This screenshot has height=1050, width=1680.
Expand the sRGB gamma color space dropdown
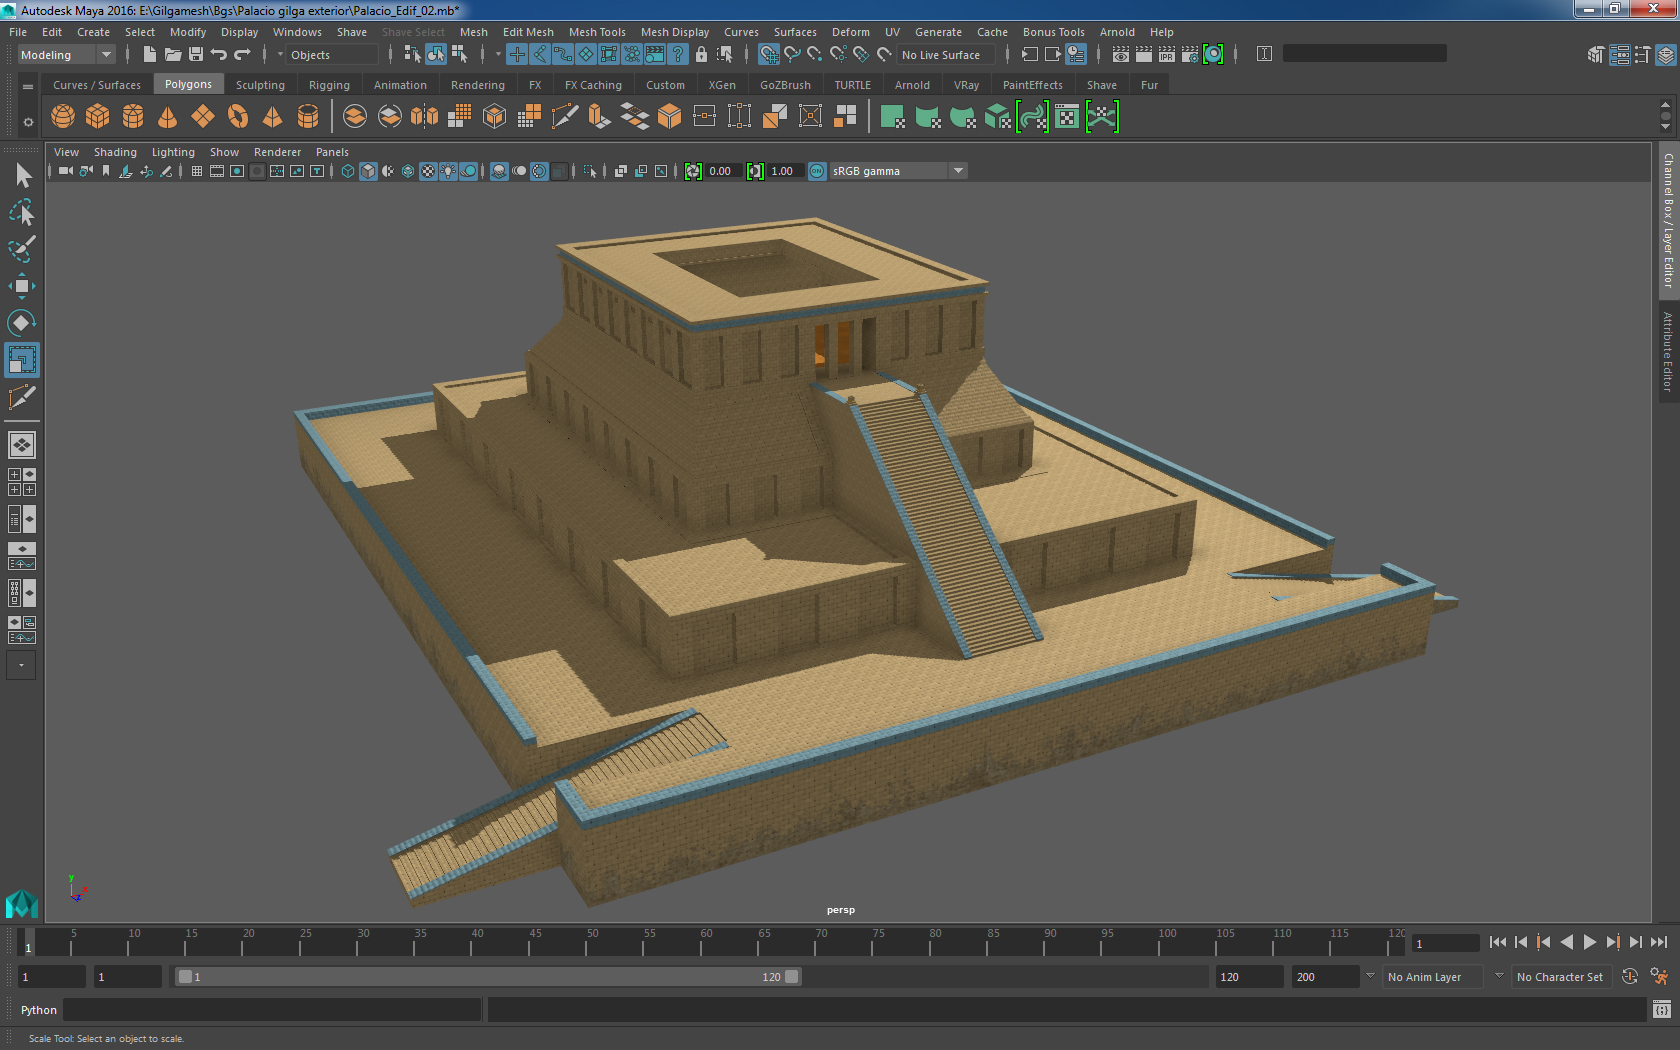click(x=958, y=171)
